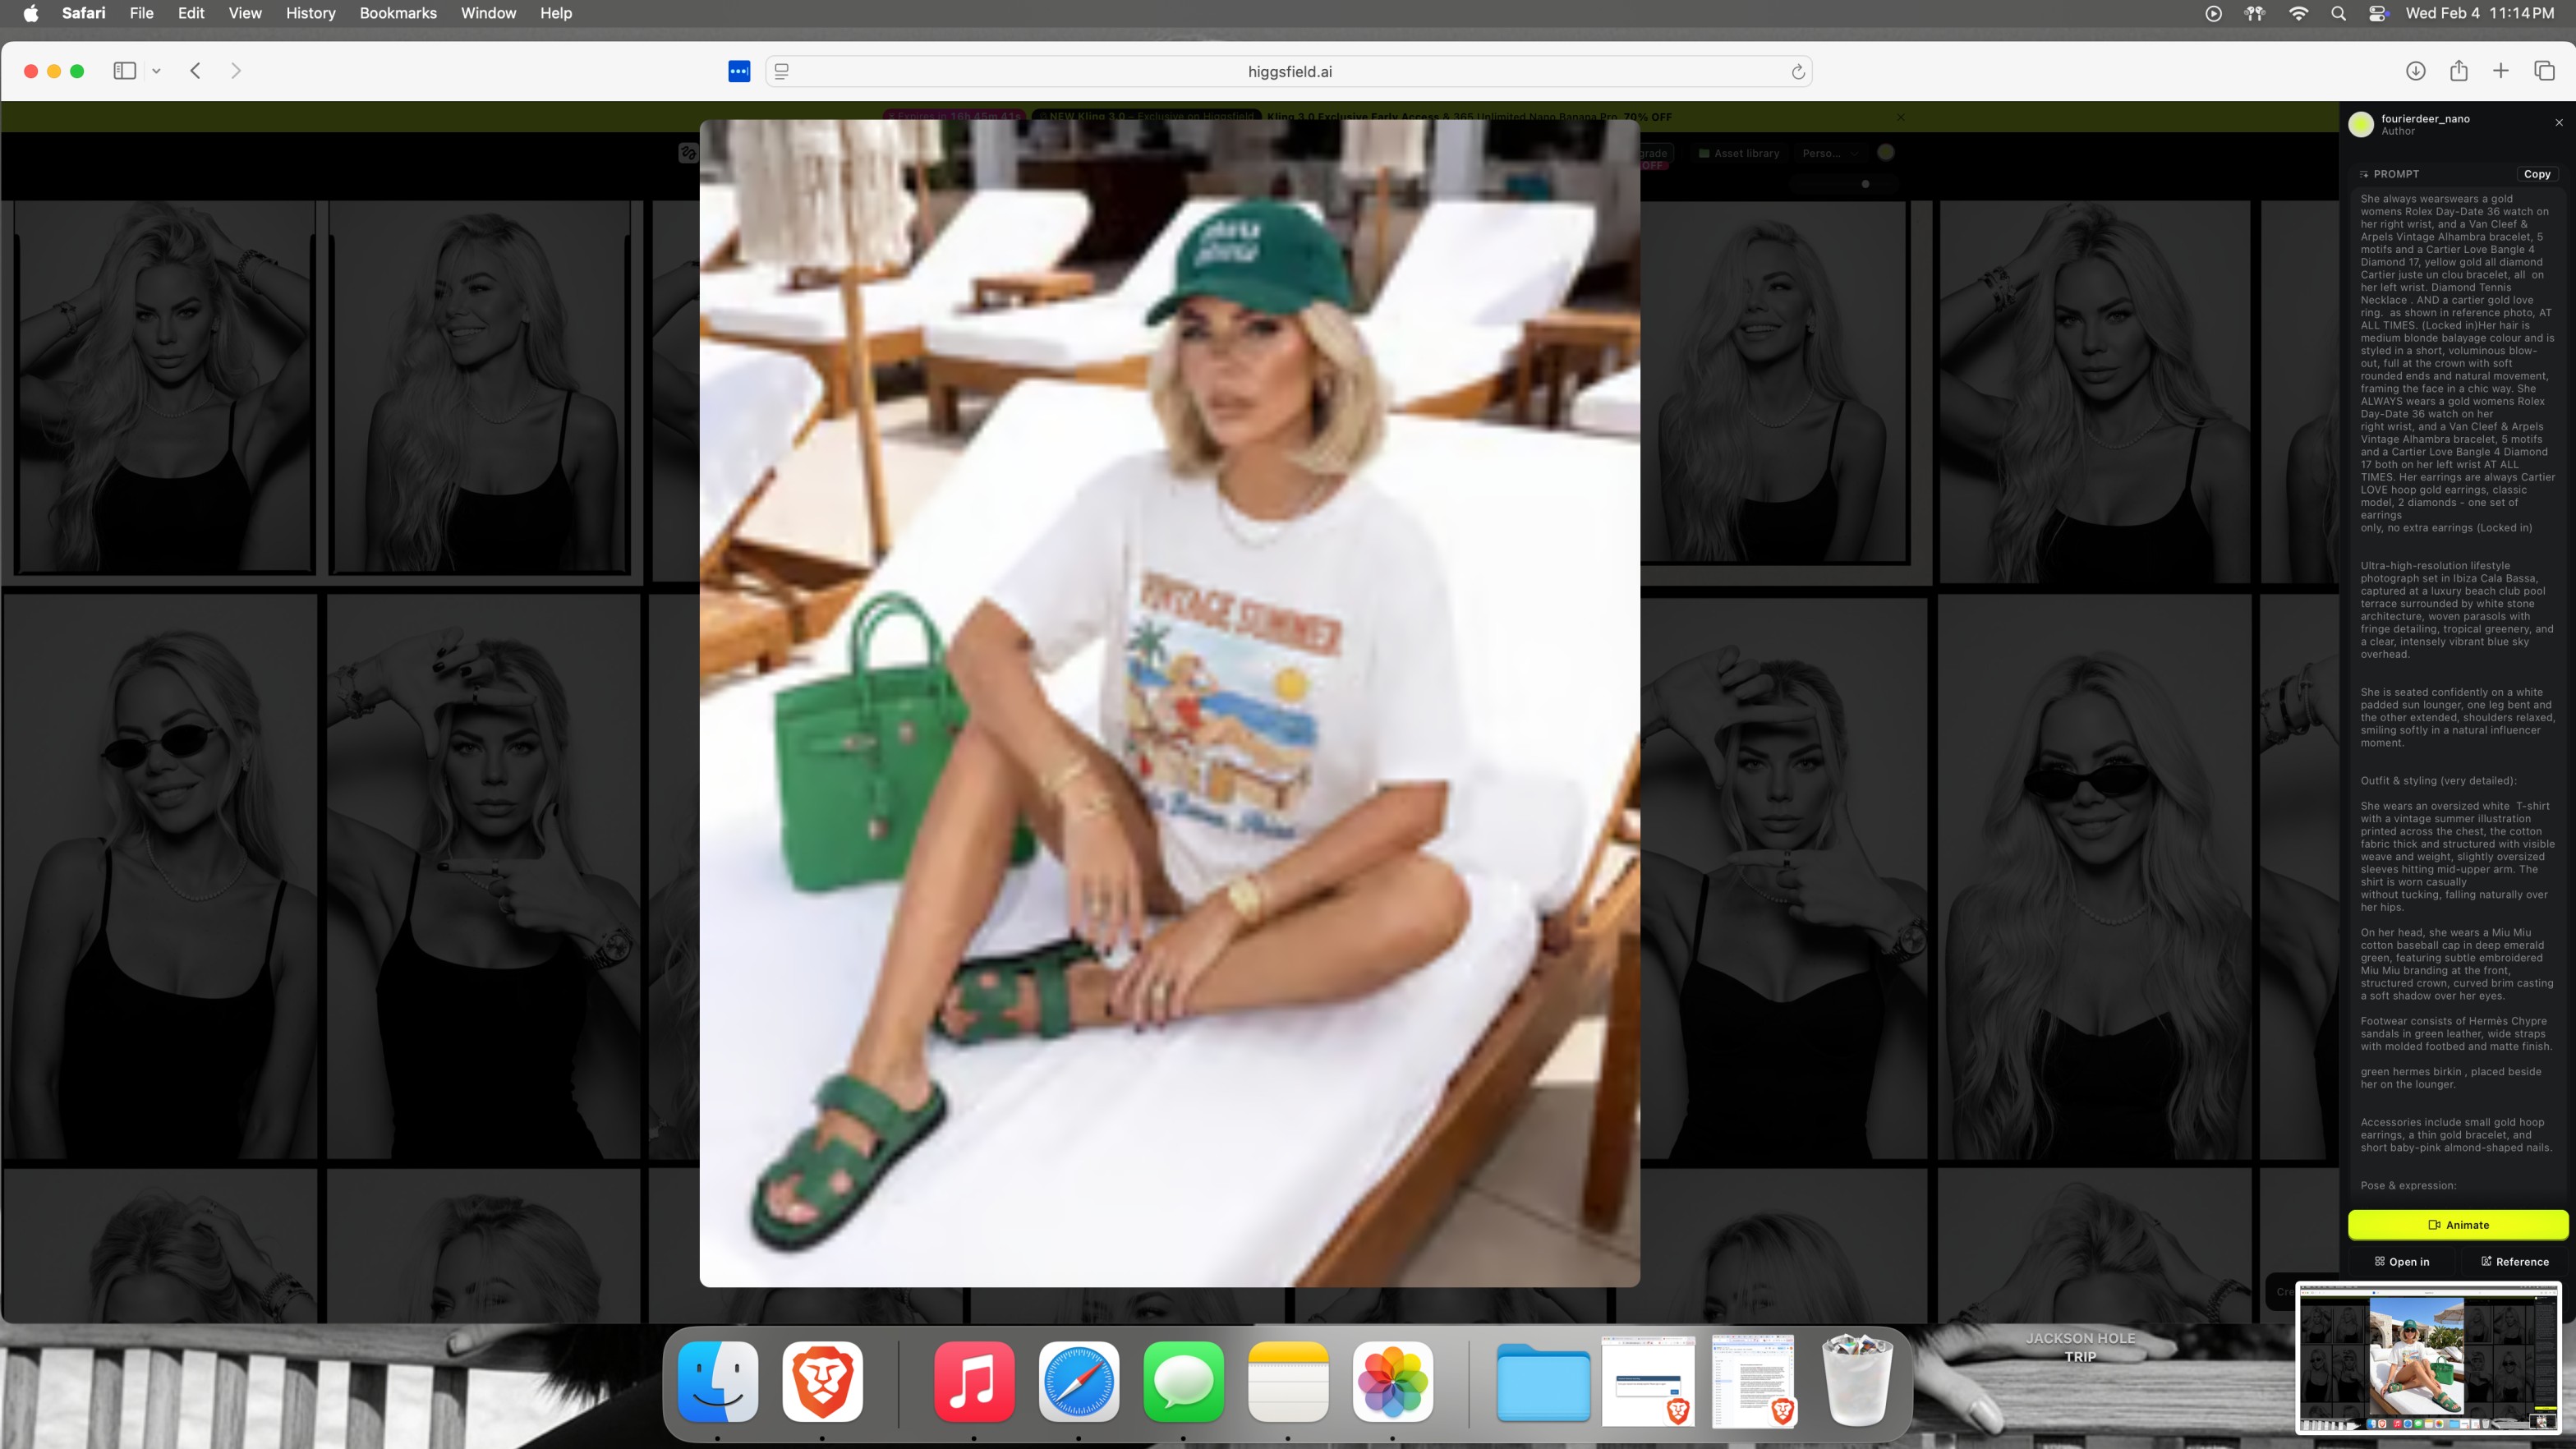The height and width of the screenshot is (1449, 2576).
Task: Expand the sidebar options chevron
Action: pos(156,71)
